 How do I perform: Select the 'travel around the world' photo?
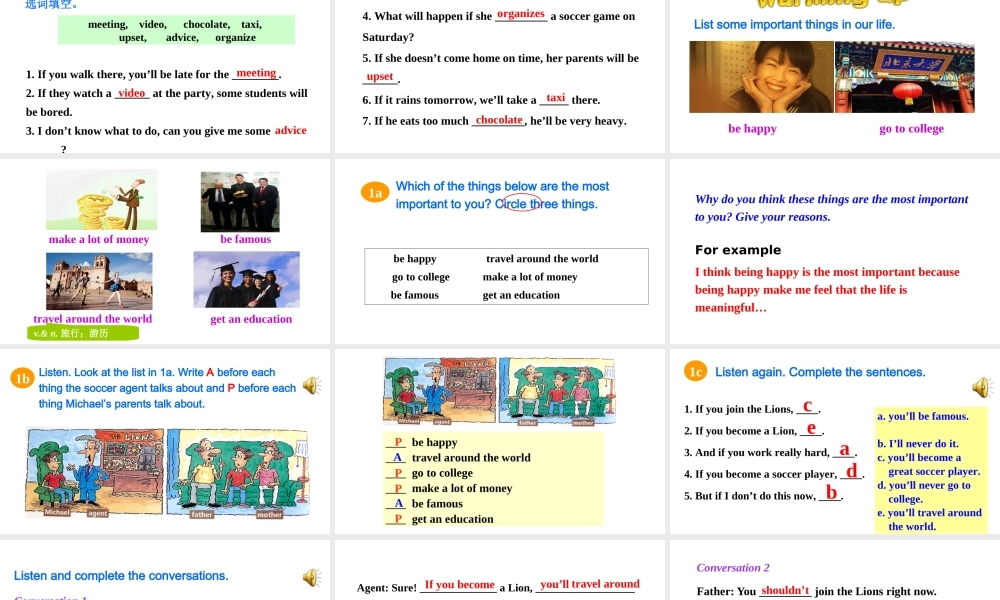point(99,281)
